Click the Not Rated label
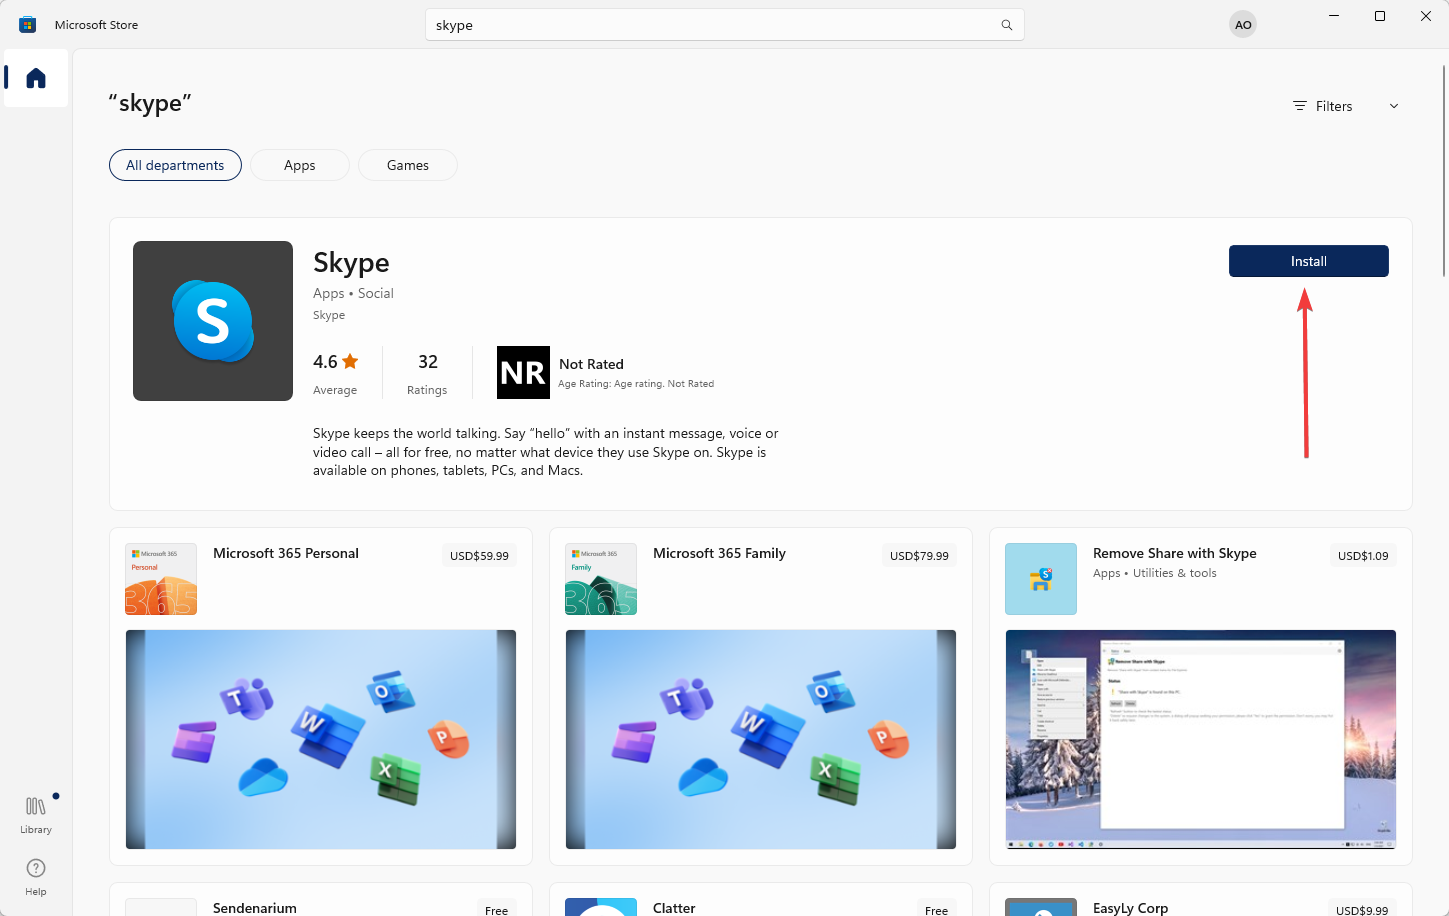The width and height of the screenshot is (1449, 916). tap(591, 364)
